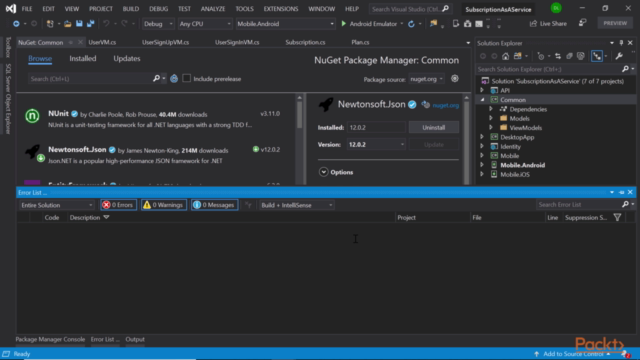
Task: Expand the Models folder node
Action: point(491,118)
